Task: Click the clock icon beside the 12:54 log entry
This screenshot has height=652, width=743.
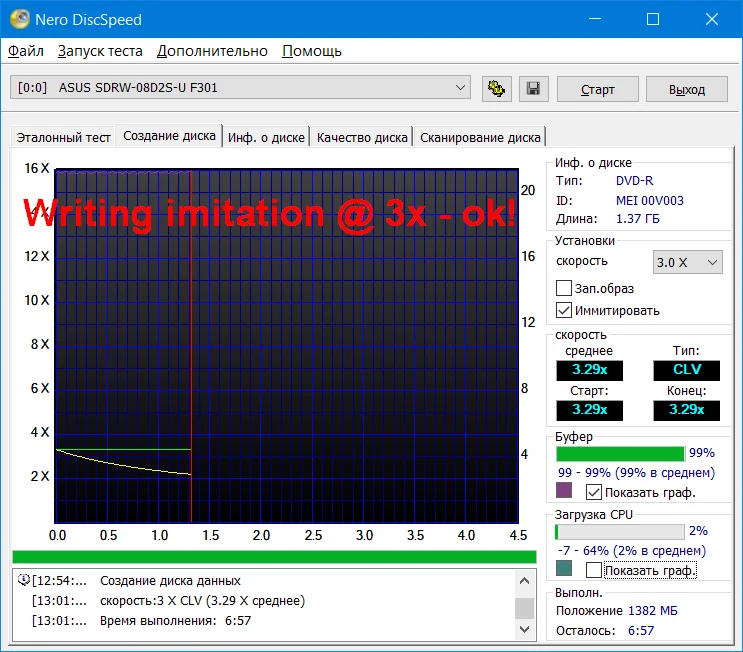Action: (24, 580)
